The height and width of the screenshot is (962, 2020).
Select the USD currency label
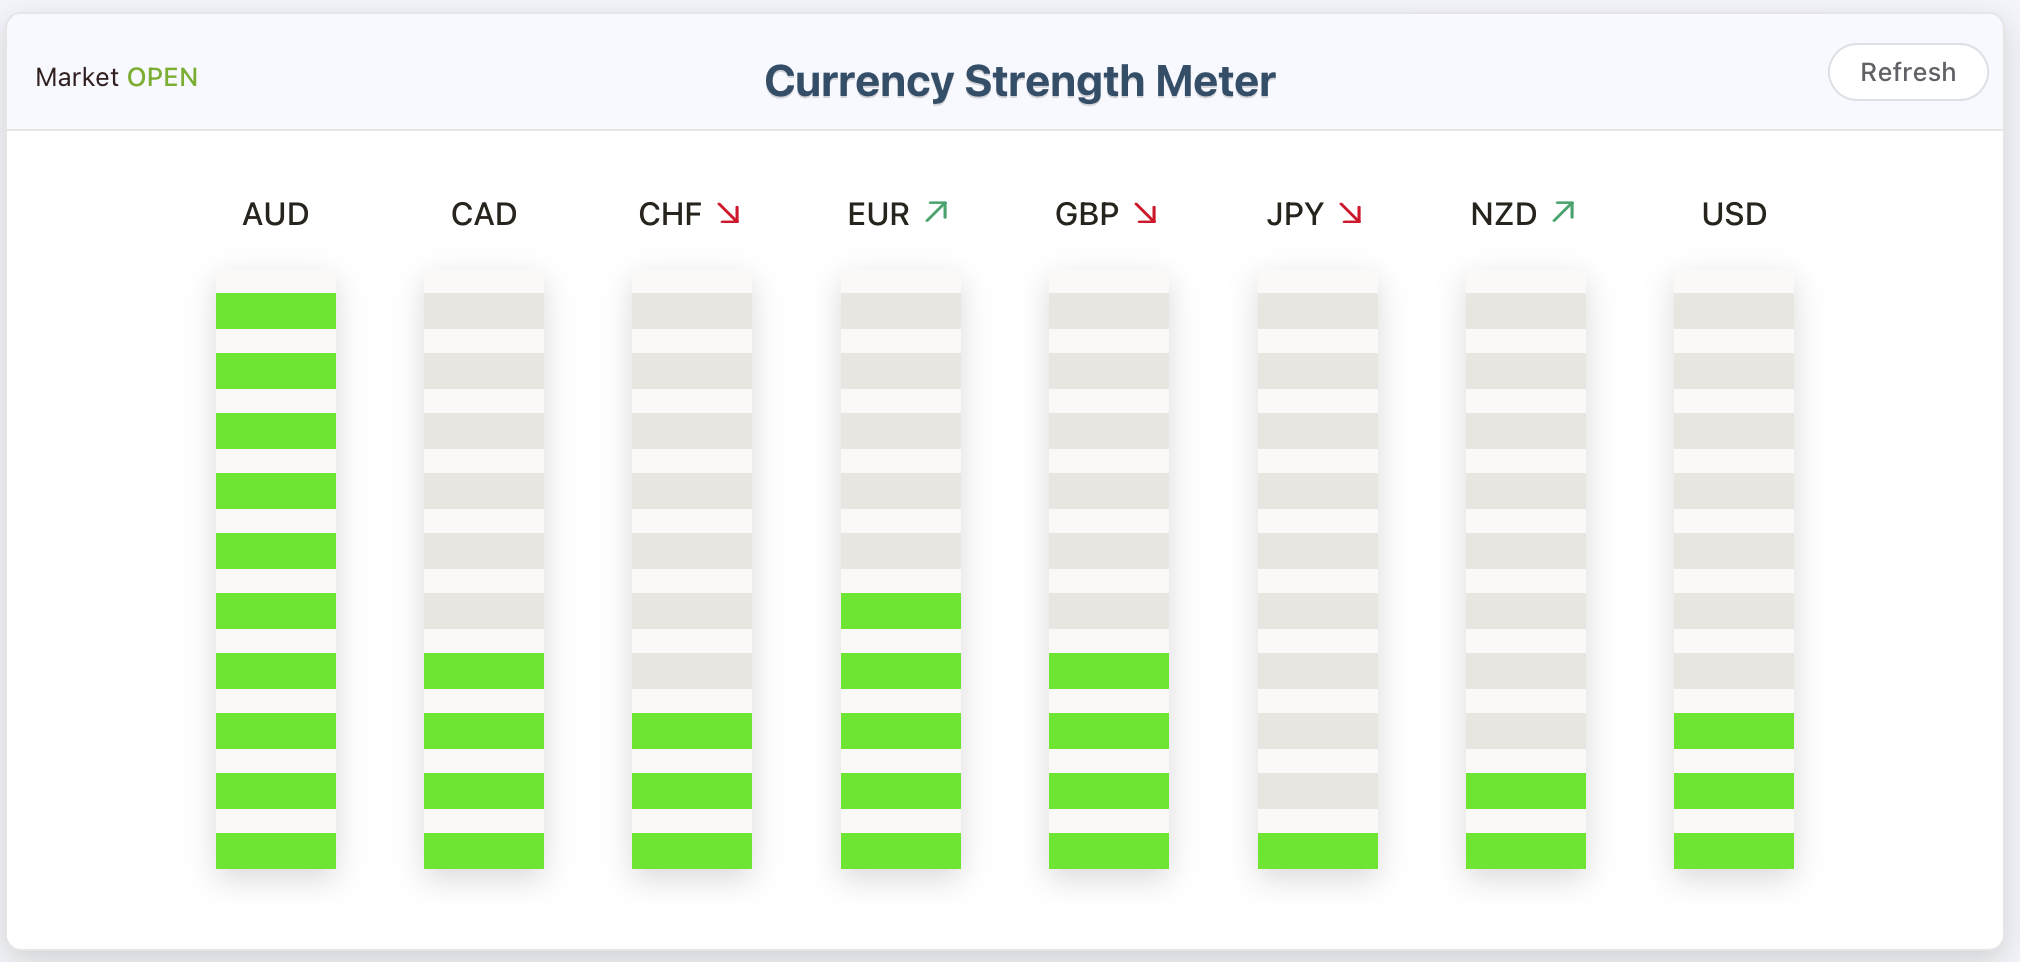coord(1734,213)
